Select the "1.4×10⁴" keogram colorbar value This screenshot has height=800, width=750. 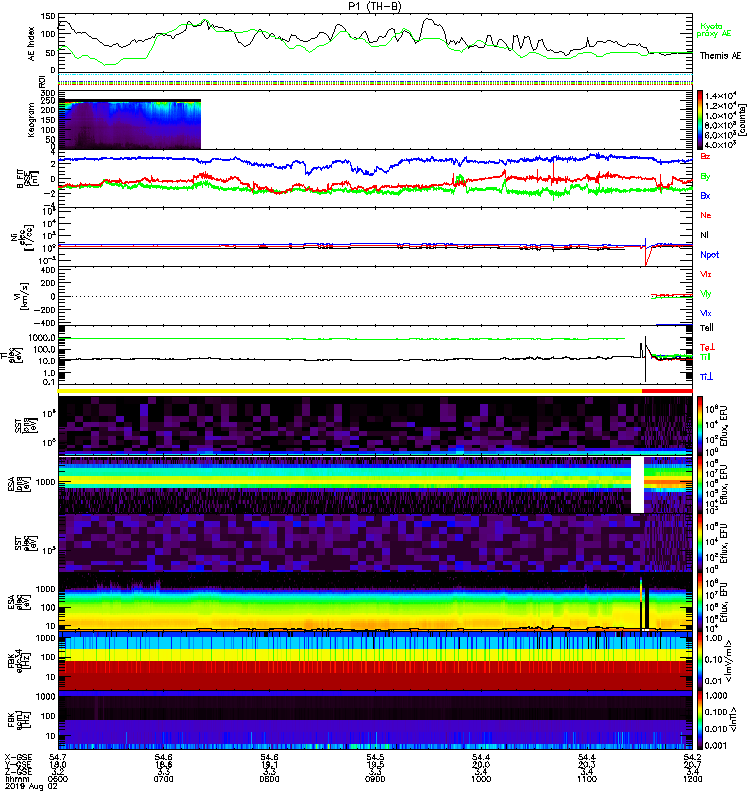coord(720,95)
